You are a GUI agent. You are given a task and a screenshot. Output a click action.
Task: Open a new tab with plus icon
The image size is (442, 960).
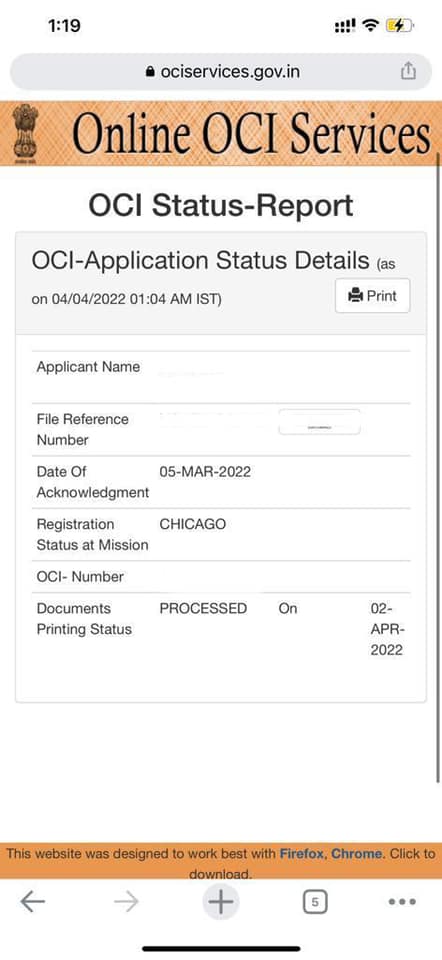pos(220,901)
